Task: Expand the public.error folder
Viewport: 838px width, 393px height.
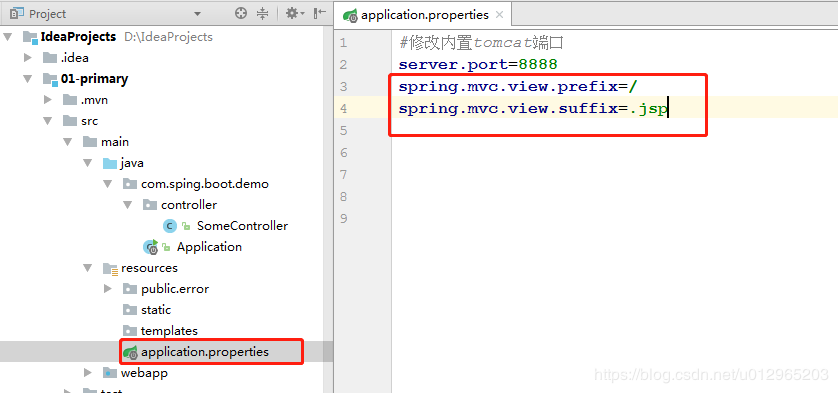Action: (x=108, y=289)
